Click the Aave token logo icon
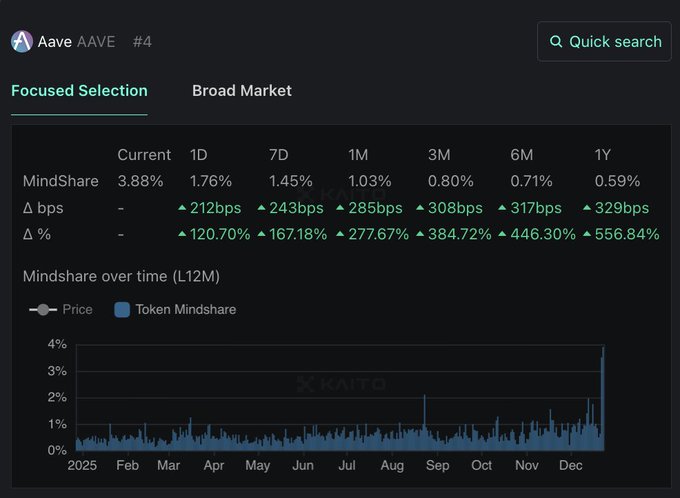Screen dimensions: 680x498 point(22,42)
